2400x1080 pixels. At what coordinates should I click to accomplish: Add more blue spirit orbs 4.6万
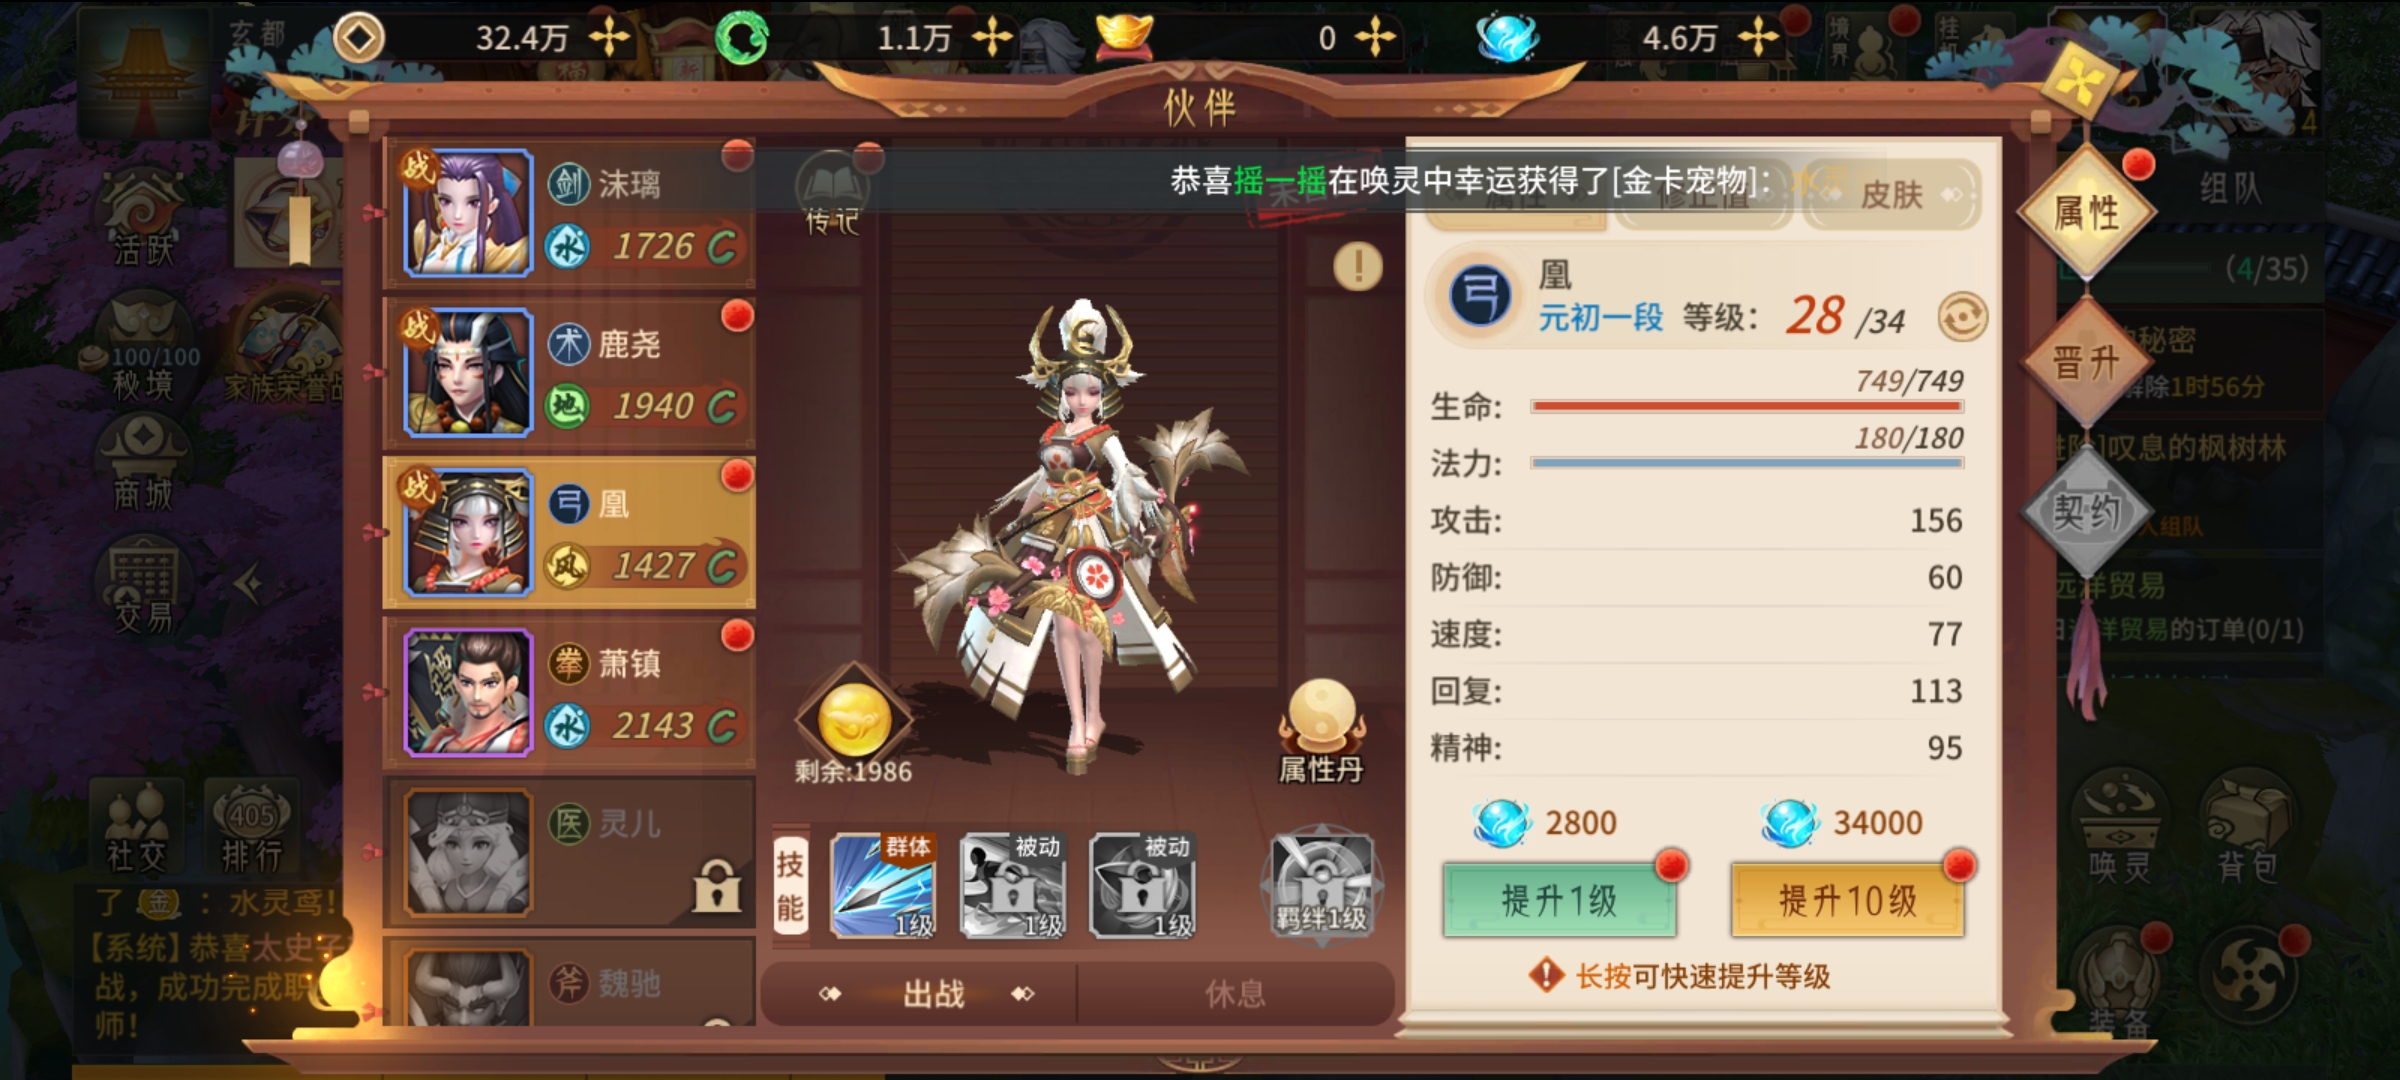1758,38
